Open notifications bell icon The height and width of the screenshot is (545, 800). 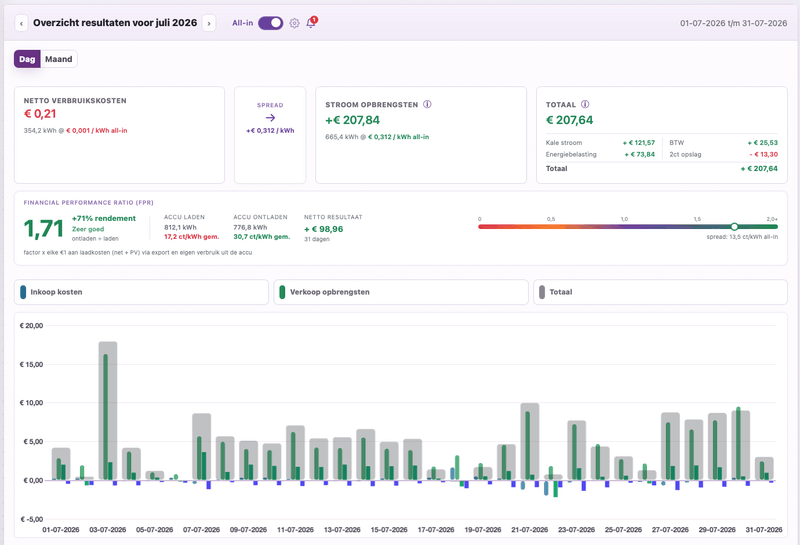[x=311, y=23]
